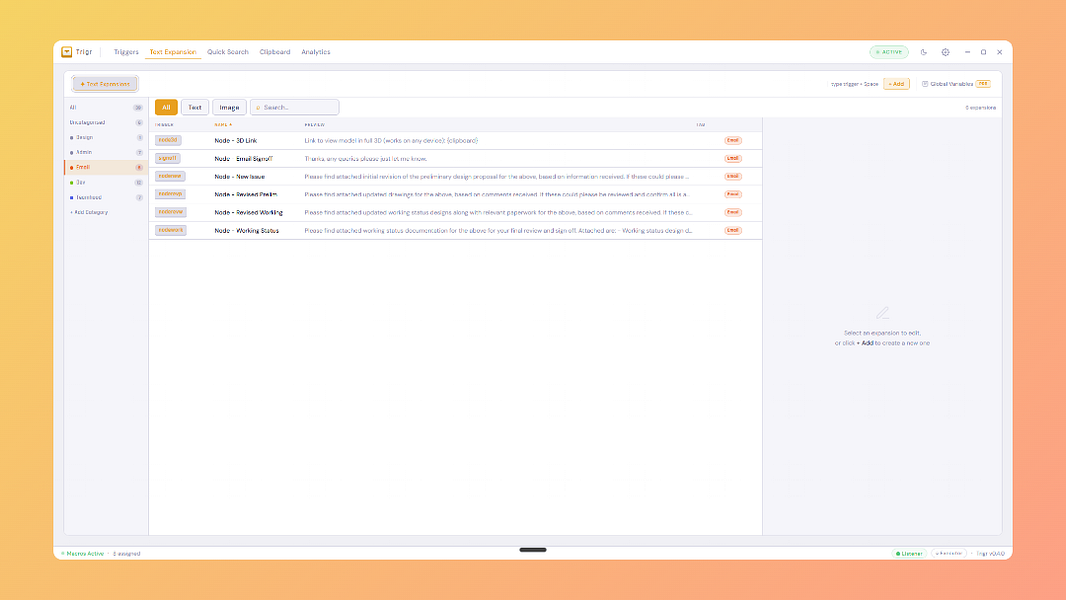Image resolution: width=1066 pixels, height=600 pixels.
Task: Click the nodework trigger chip
Action: pyautogui.click(x=171, y=230)
